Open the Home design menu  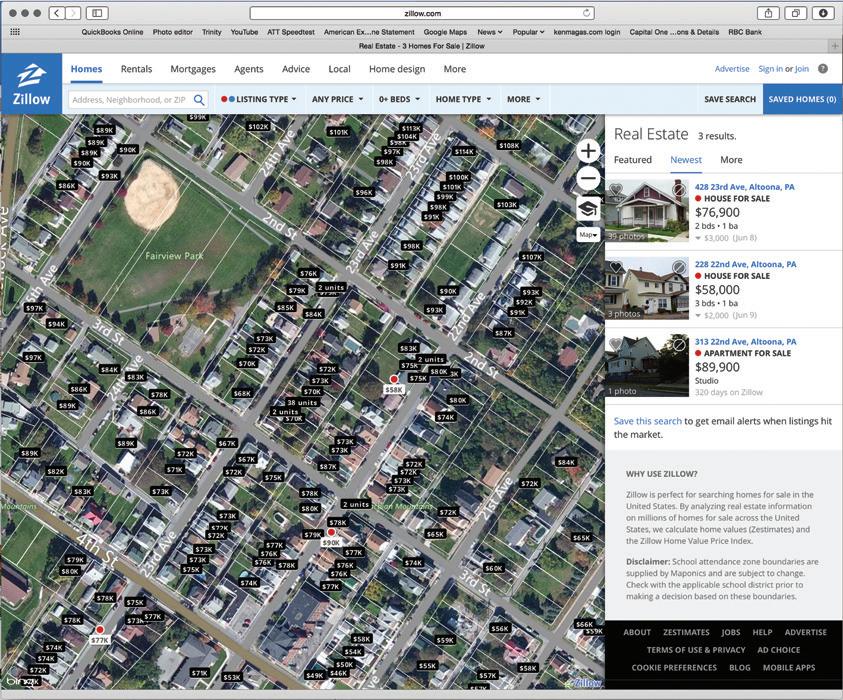coord(397,69)
